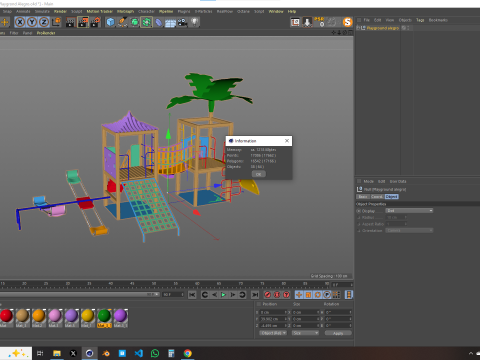Click the red square frame icon
The height and width of the screenshot is (360, 480).
(x=295, y=22)
